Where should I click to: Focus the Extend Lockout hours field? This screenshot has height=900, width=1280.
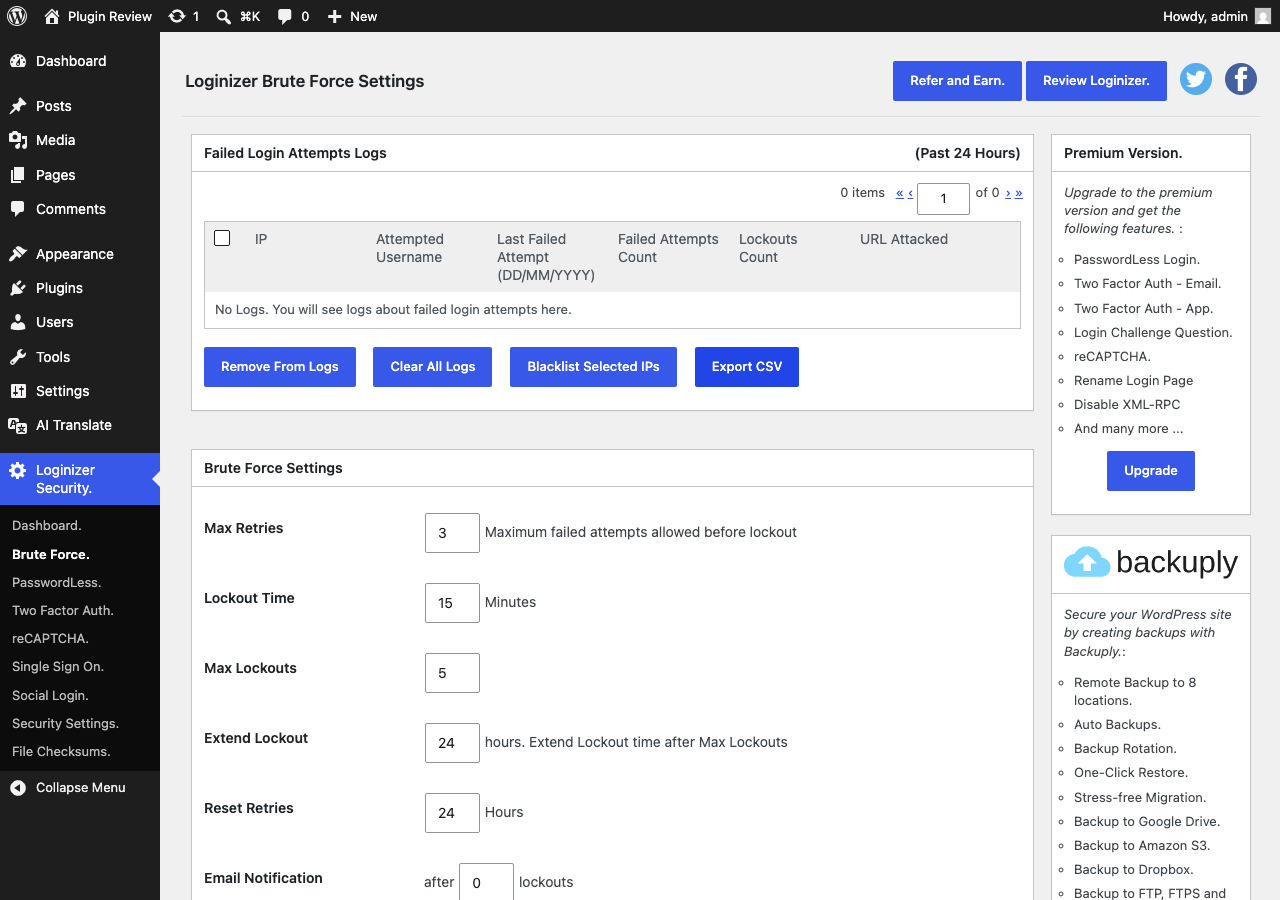[452, 743]
